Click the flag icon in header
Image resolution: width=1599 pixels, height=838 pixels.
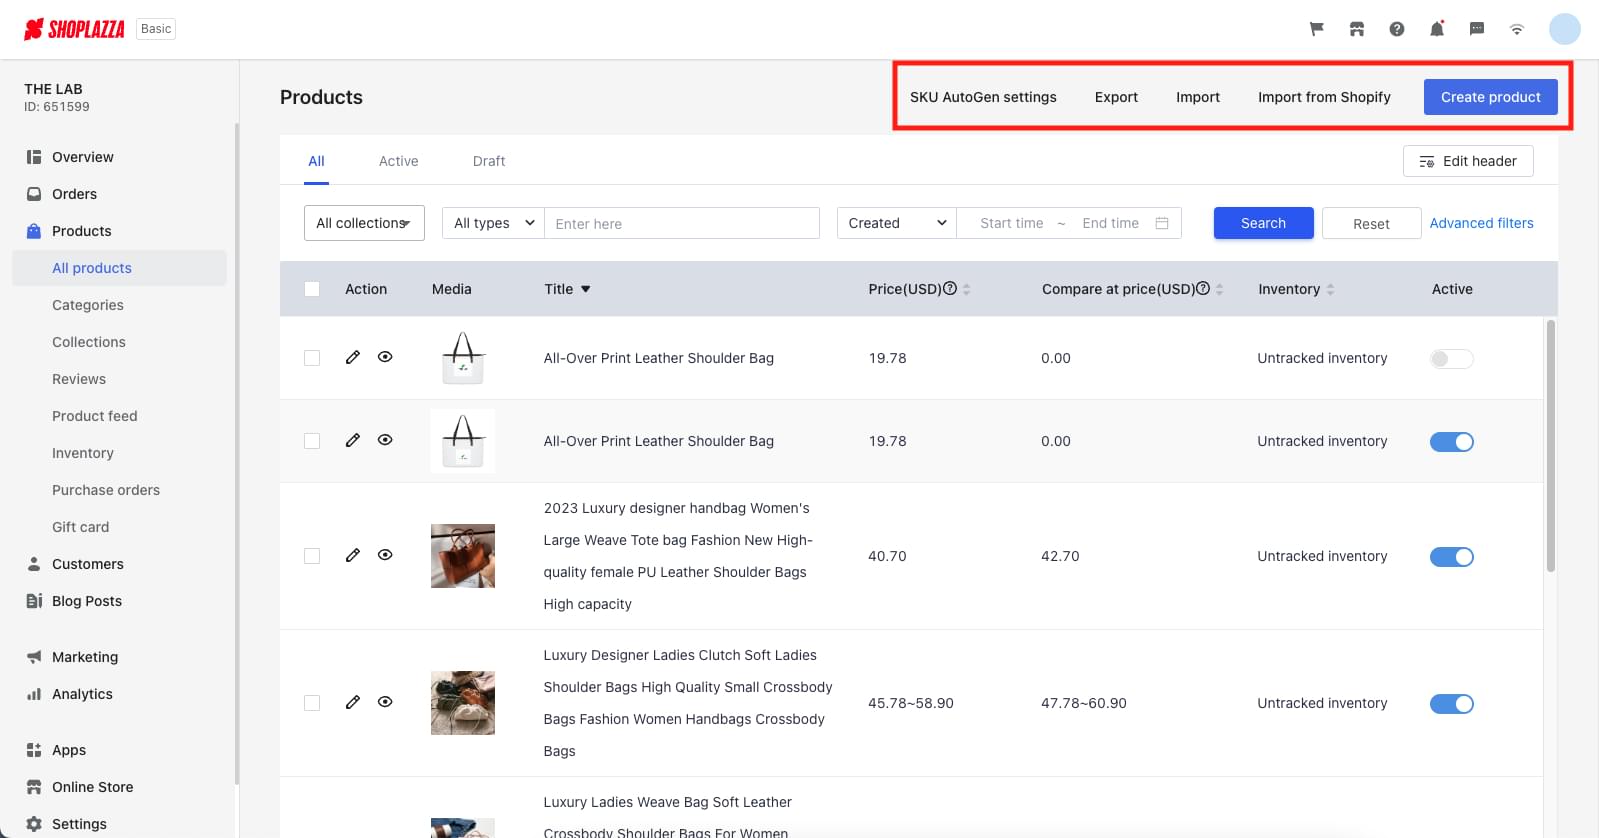click(1316, 29)
